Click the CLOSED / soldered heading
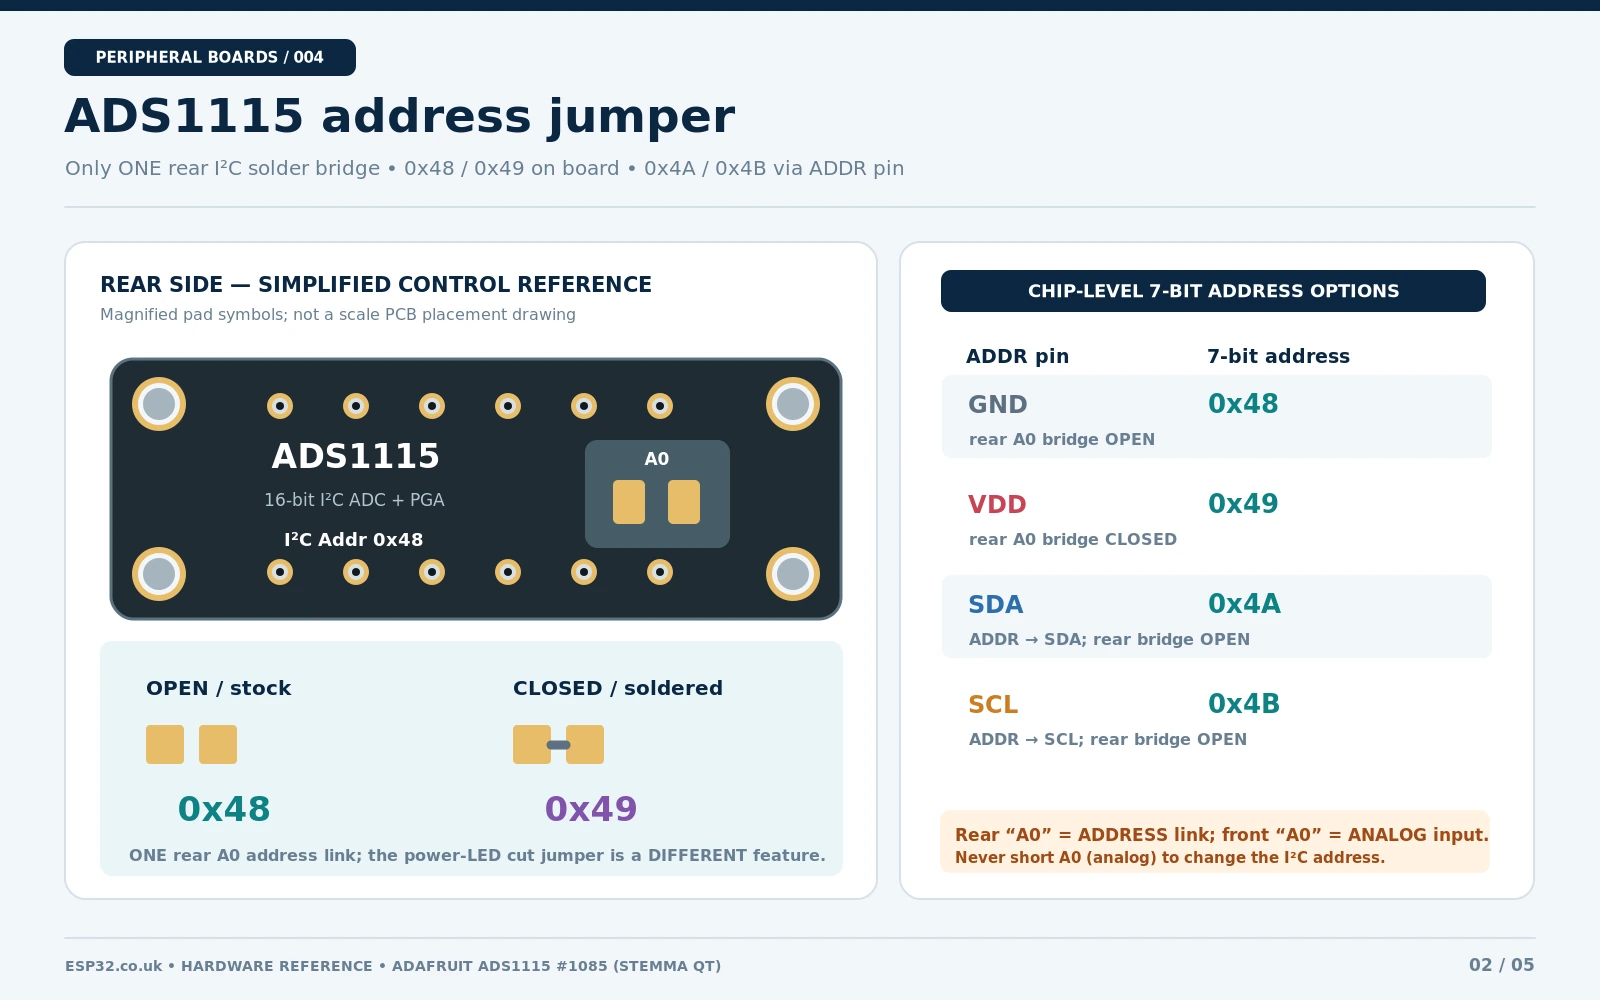The height and width of the screenshot is (1000, 1600). [x=618, y=688]
